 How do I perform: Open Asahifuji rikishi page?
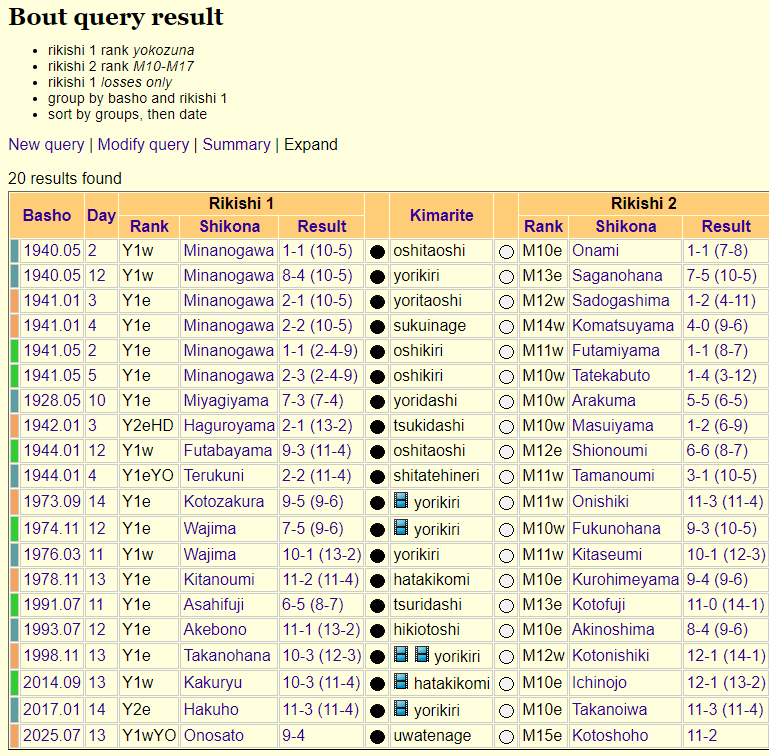[214, 604]
